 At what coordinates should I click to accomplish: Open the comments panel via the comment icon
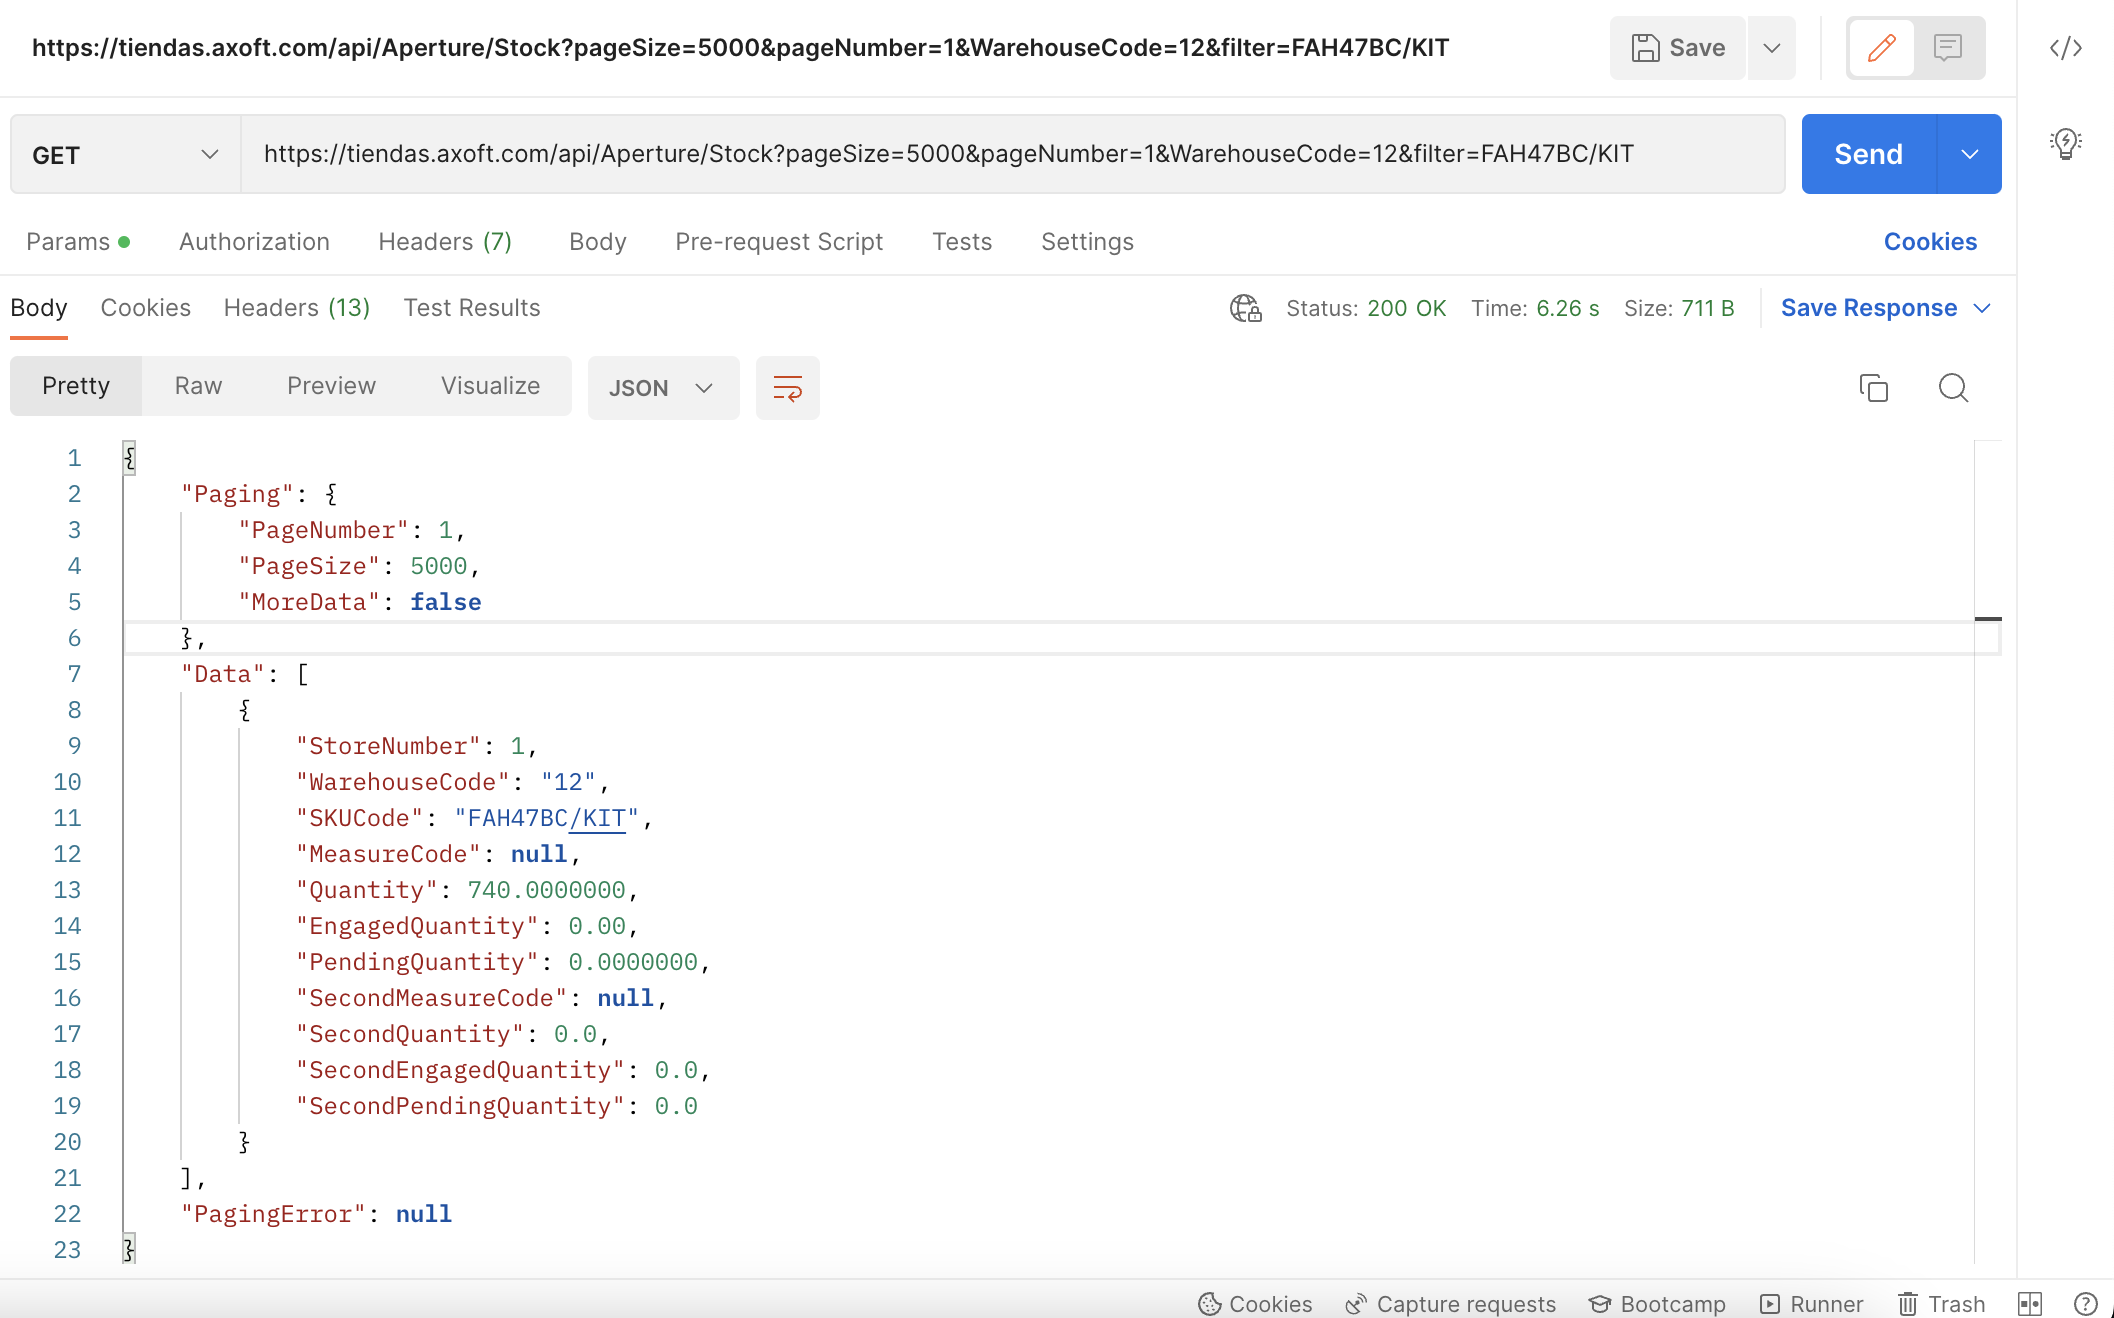coord(1948,47)
